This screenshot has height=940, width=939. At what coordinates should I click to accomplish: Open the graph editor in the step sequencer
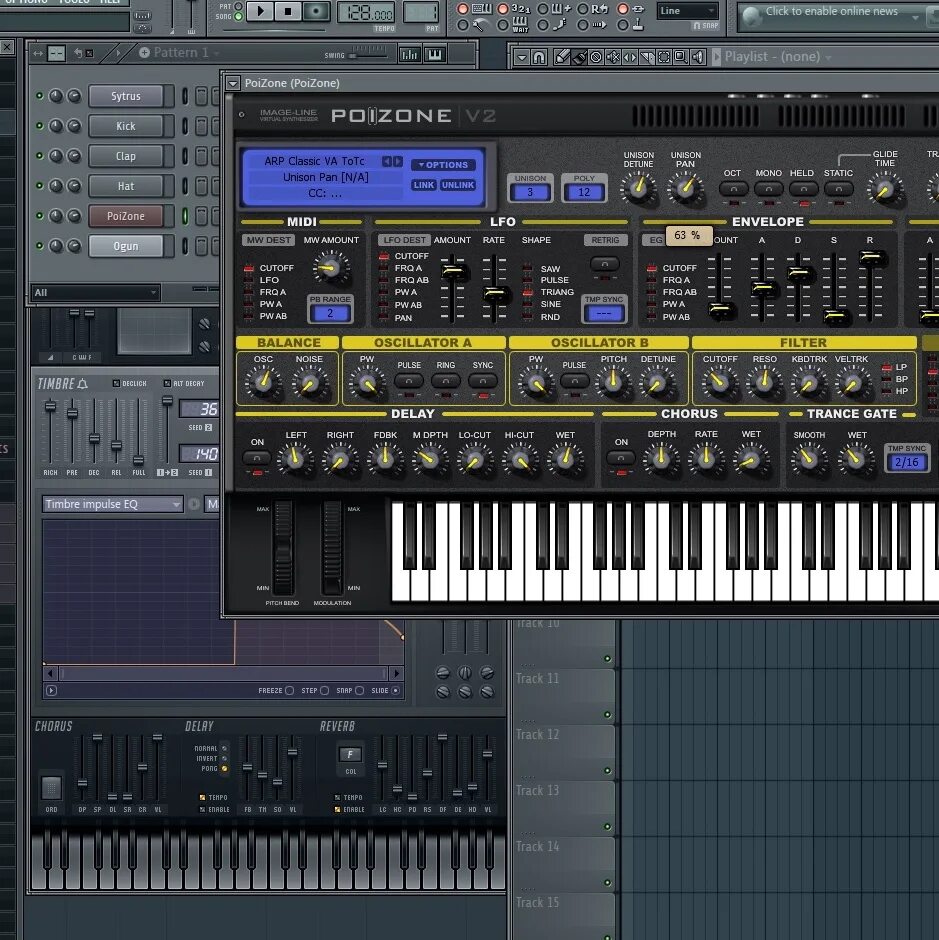(x=410, y=55)
